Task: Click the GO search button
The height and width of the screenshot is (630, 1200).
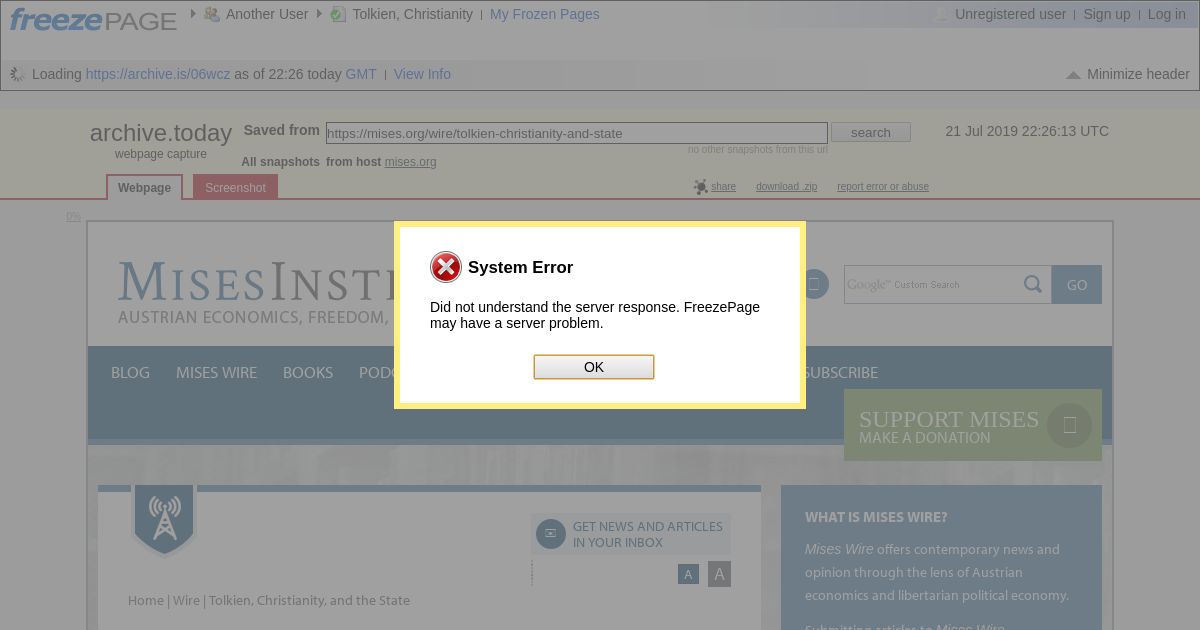Action: point(1077,284)
